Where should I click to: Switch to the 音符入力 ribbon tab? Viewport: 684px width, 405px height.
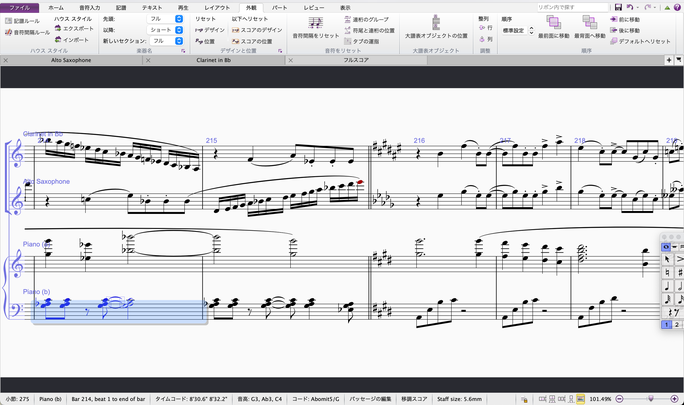point(89,8)
